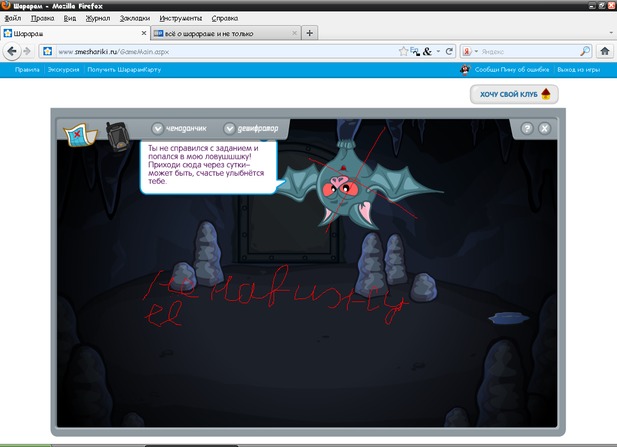617x447 pixels.
Task: Close the Шарарам tab
Action: 144,33
